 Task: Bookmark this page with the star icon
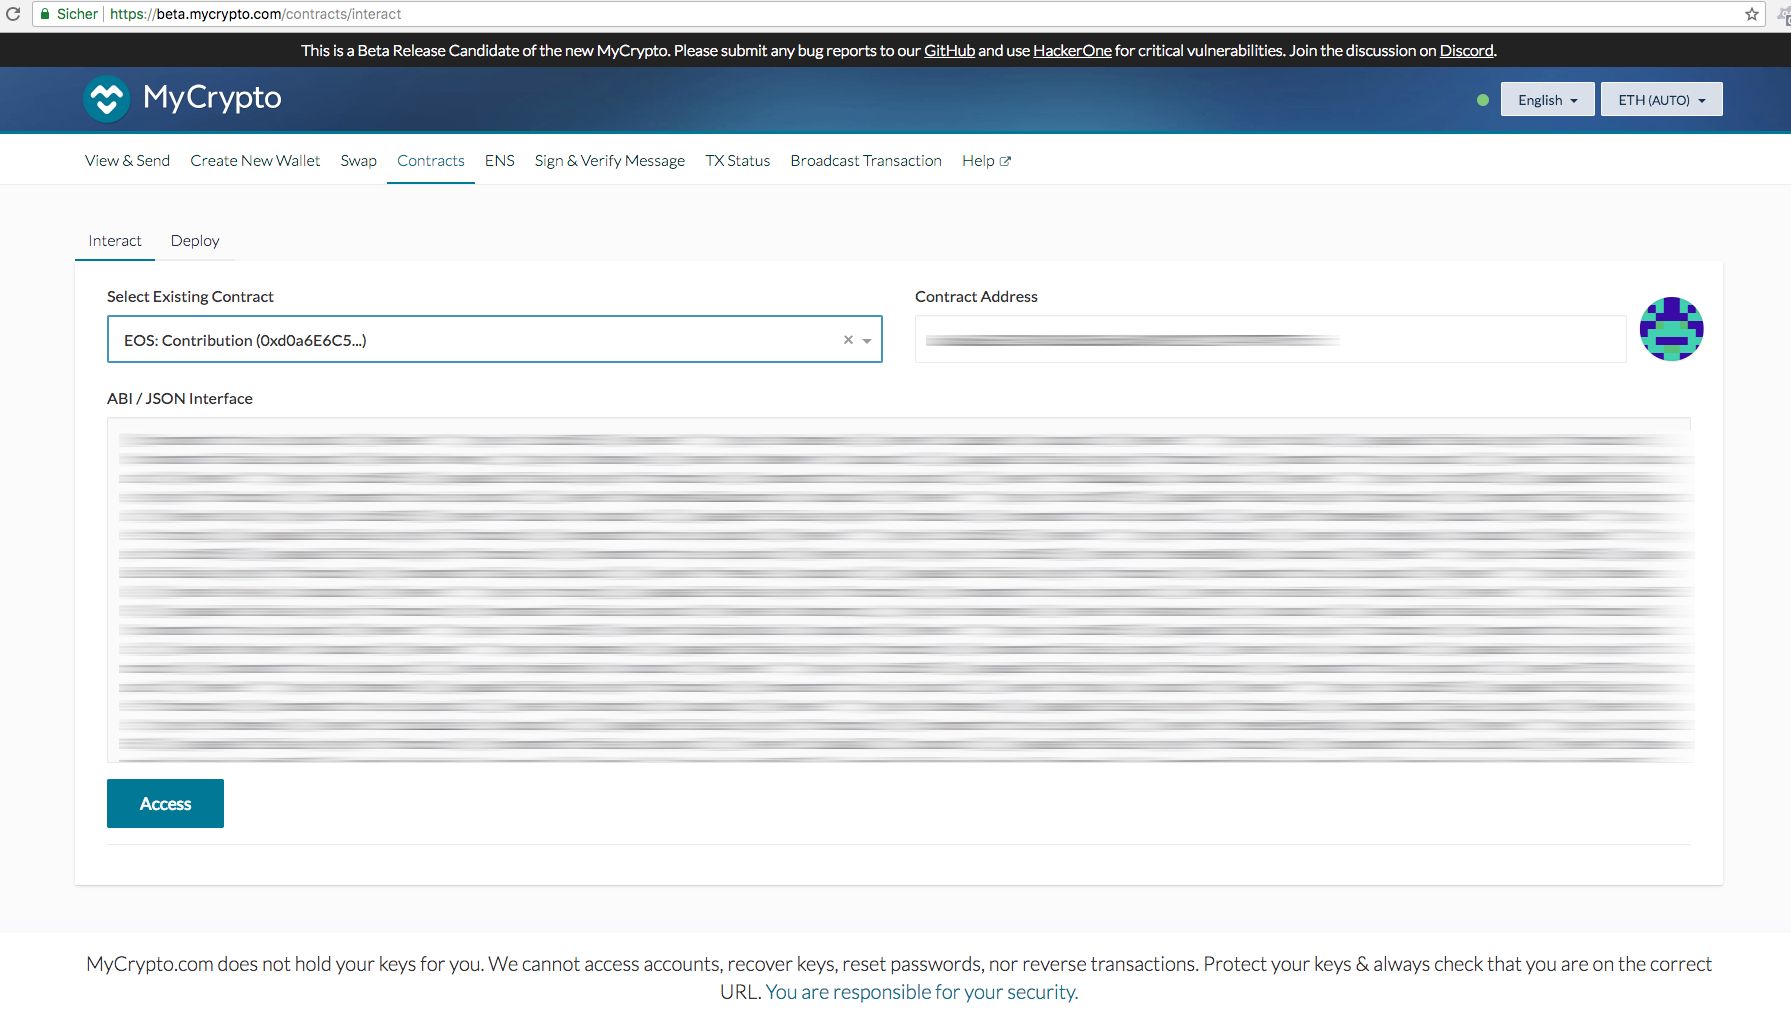[1752, 14]
